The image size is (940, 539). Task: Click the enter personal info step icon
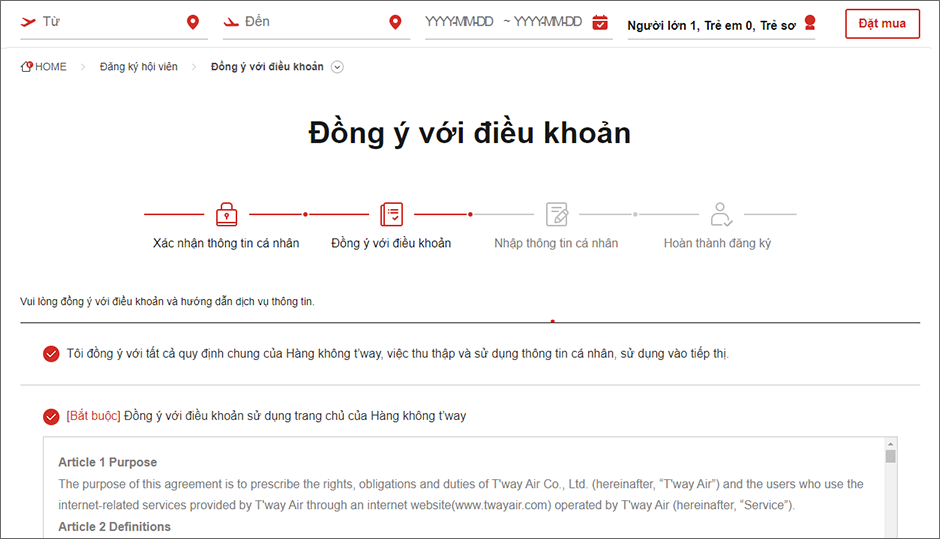coord(556,214)
